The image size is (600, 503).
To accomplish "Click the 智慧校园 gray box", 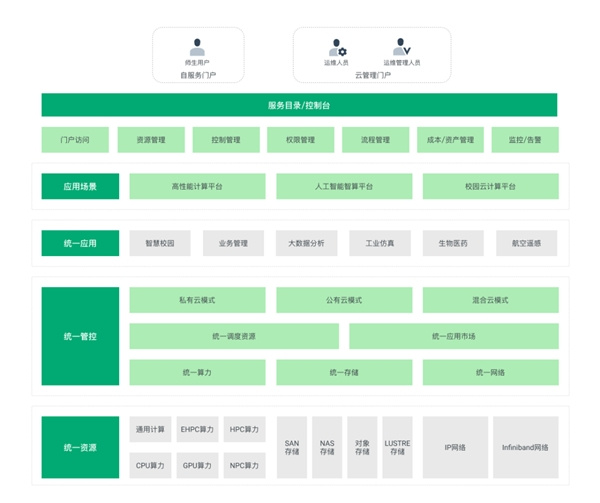I will [x=160, y=243].
